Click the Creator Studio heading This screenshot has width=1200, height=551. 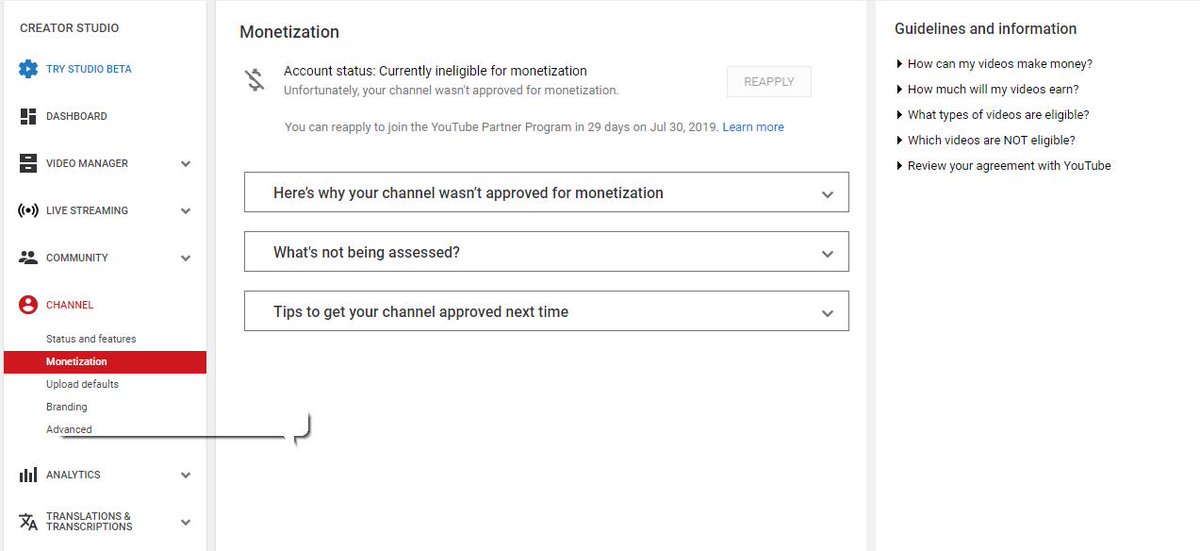tap(68, 29)
